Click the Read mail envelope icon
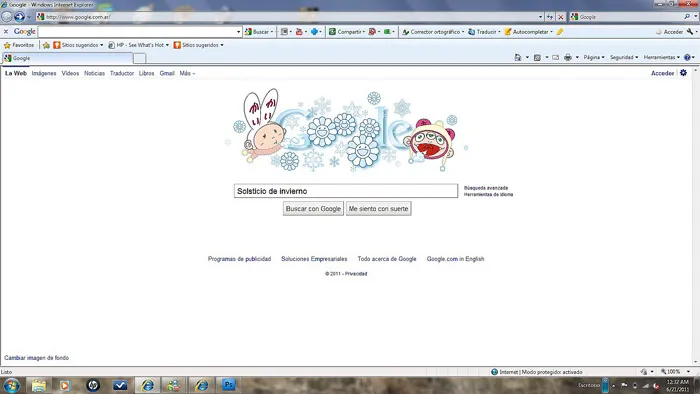The width and height of the screenshot is (700, 394). coord(555,57)
